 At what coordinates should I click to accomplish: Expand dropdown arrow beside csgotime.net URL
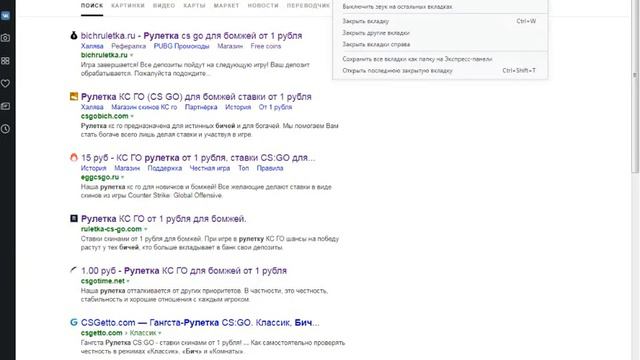(128, 281)
